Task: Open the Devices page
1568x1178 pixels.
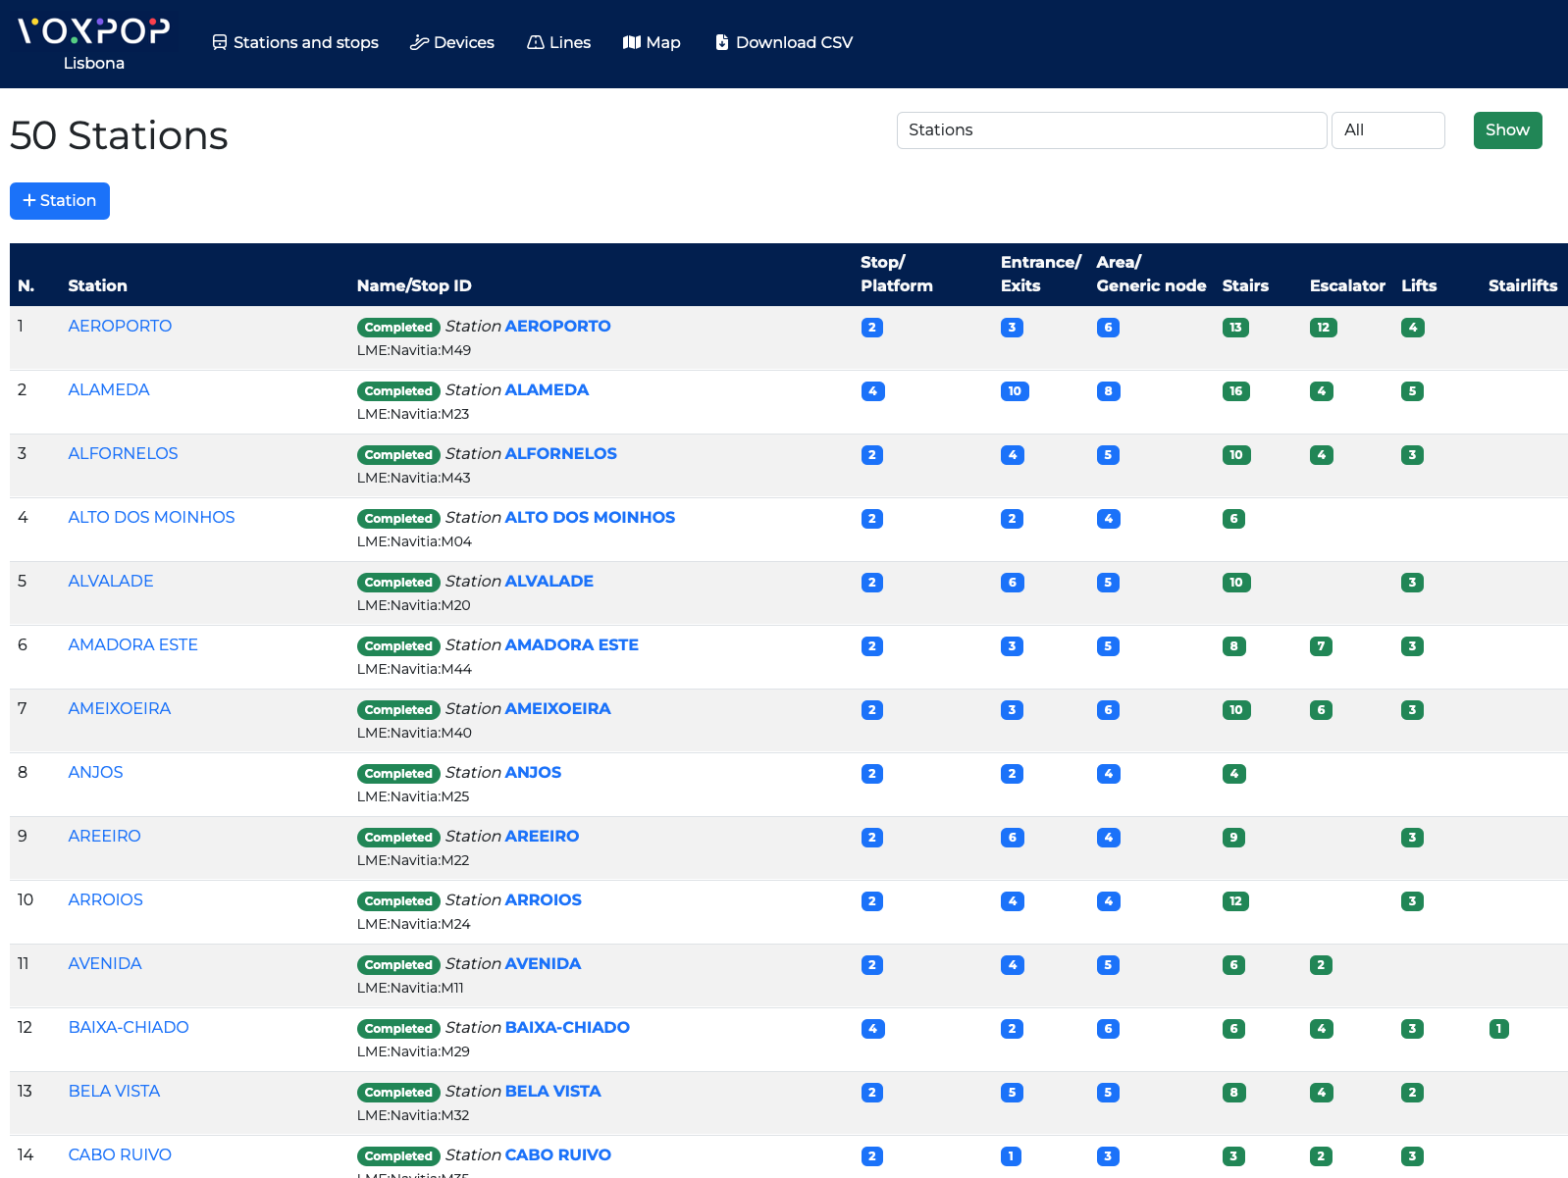Action: tap(452, 42)
